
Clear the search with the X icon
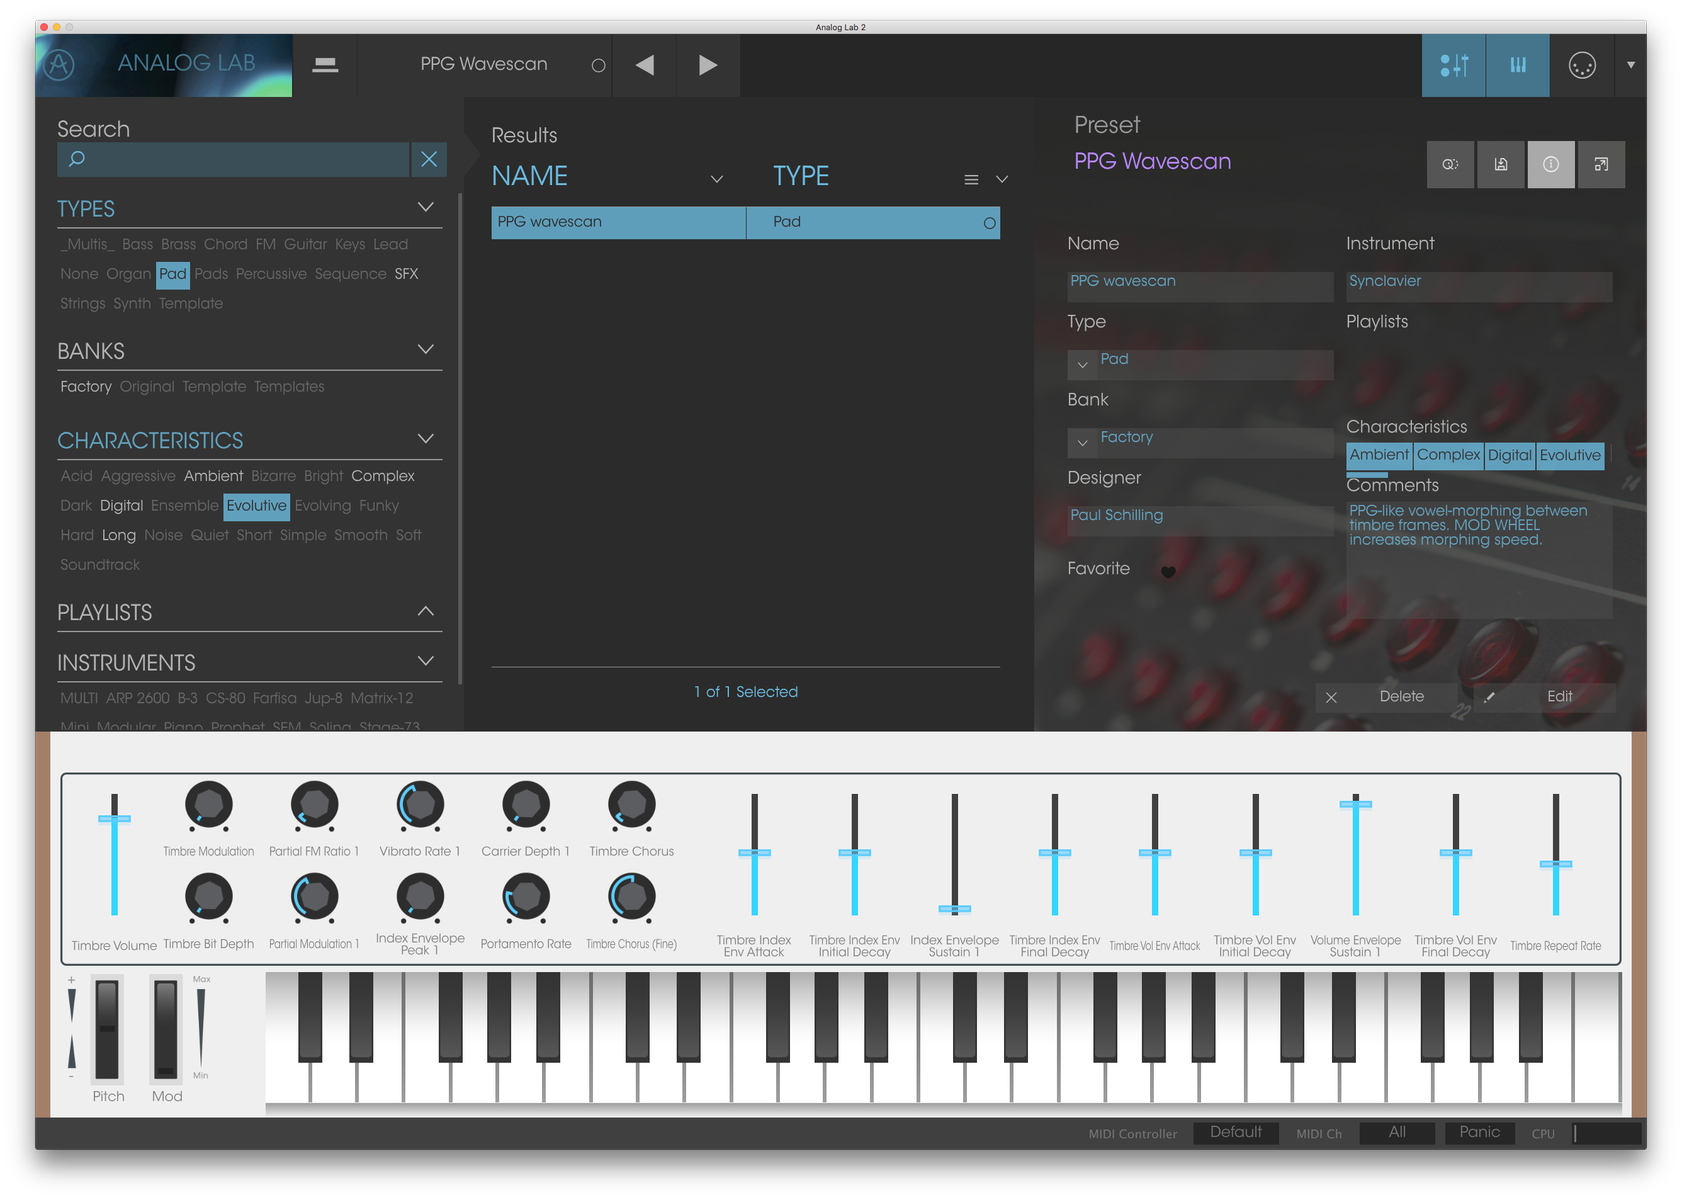point(429,159)
